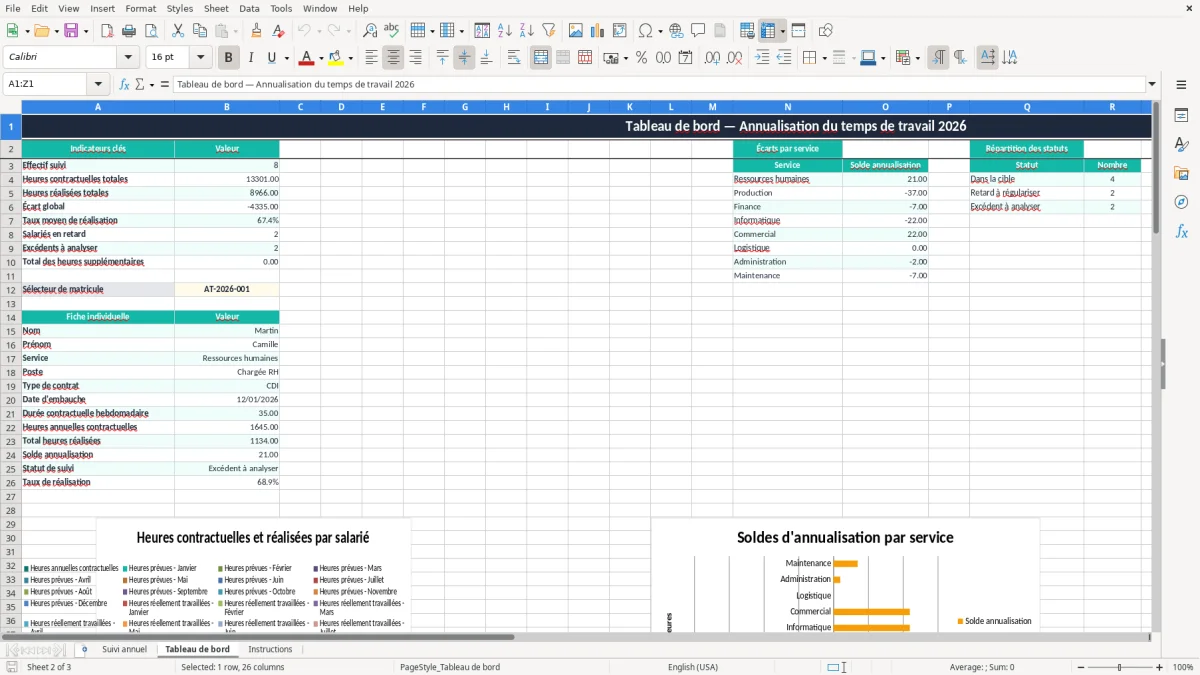Click the Copy icon
This screenshot has width=1200, height=675.
[x=200, y=31]
